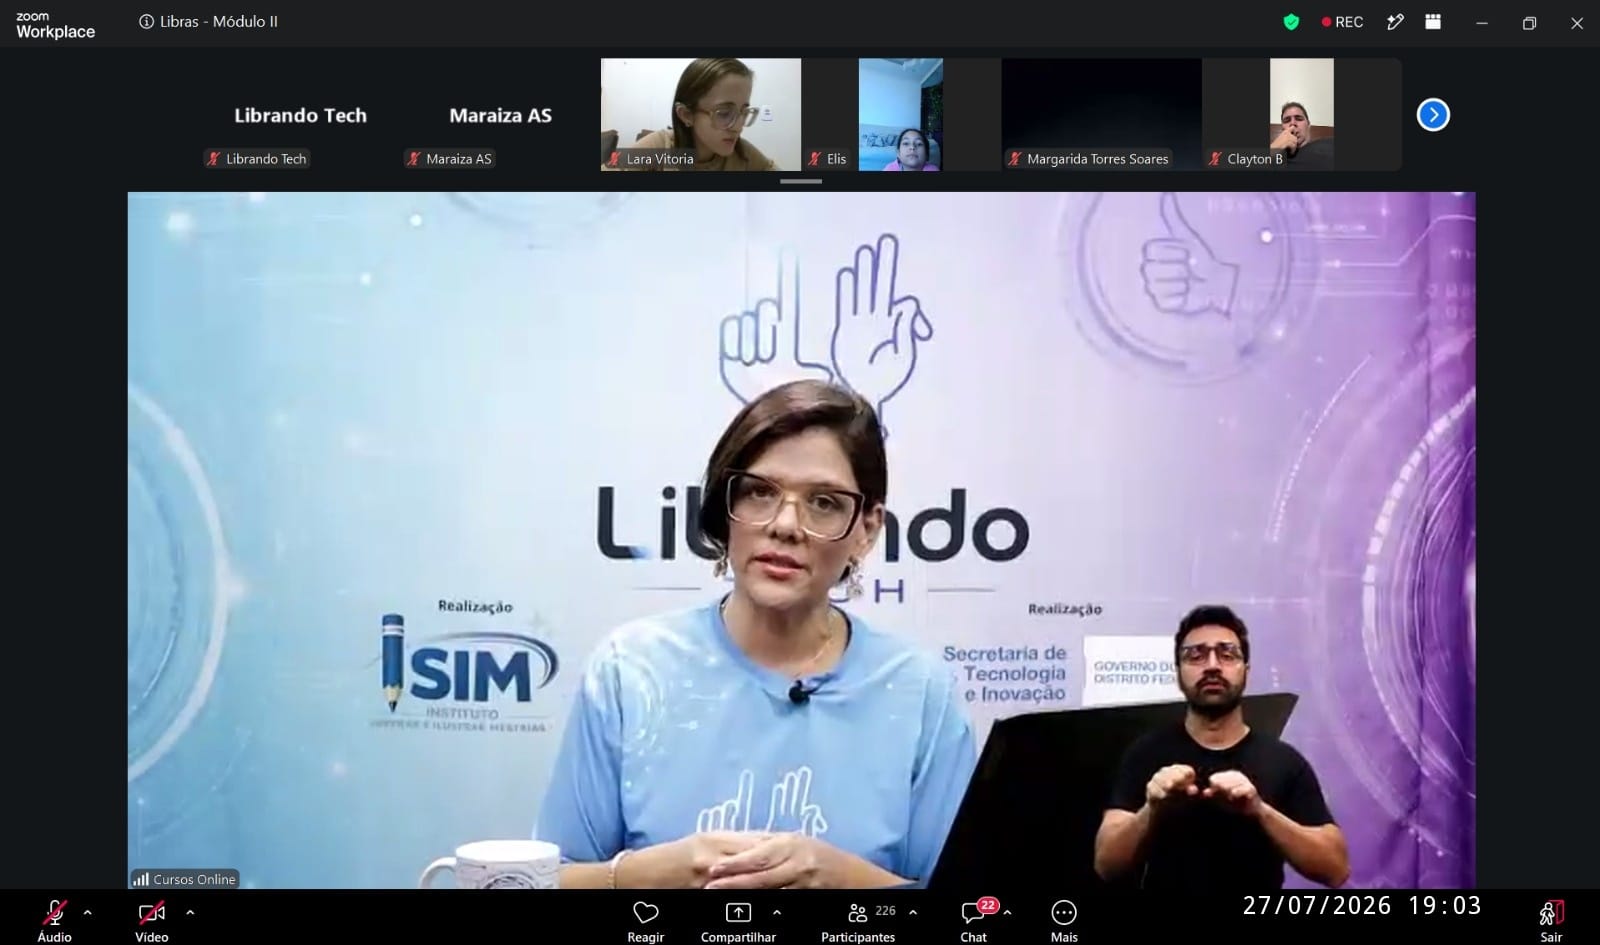Open meeting info icon beside Libras - Módulo II
1600x945 pixels.
tap(147, 22)
